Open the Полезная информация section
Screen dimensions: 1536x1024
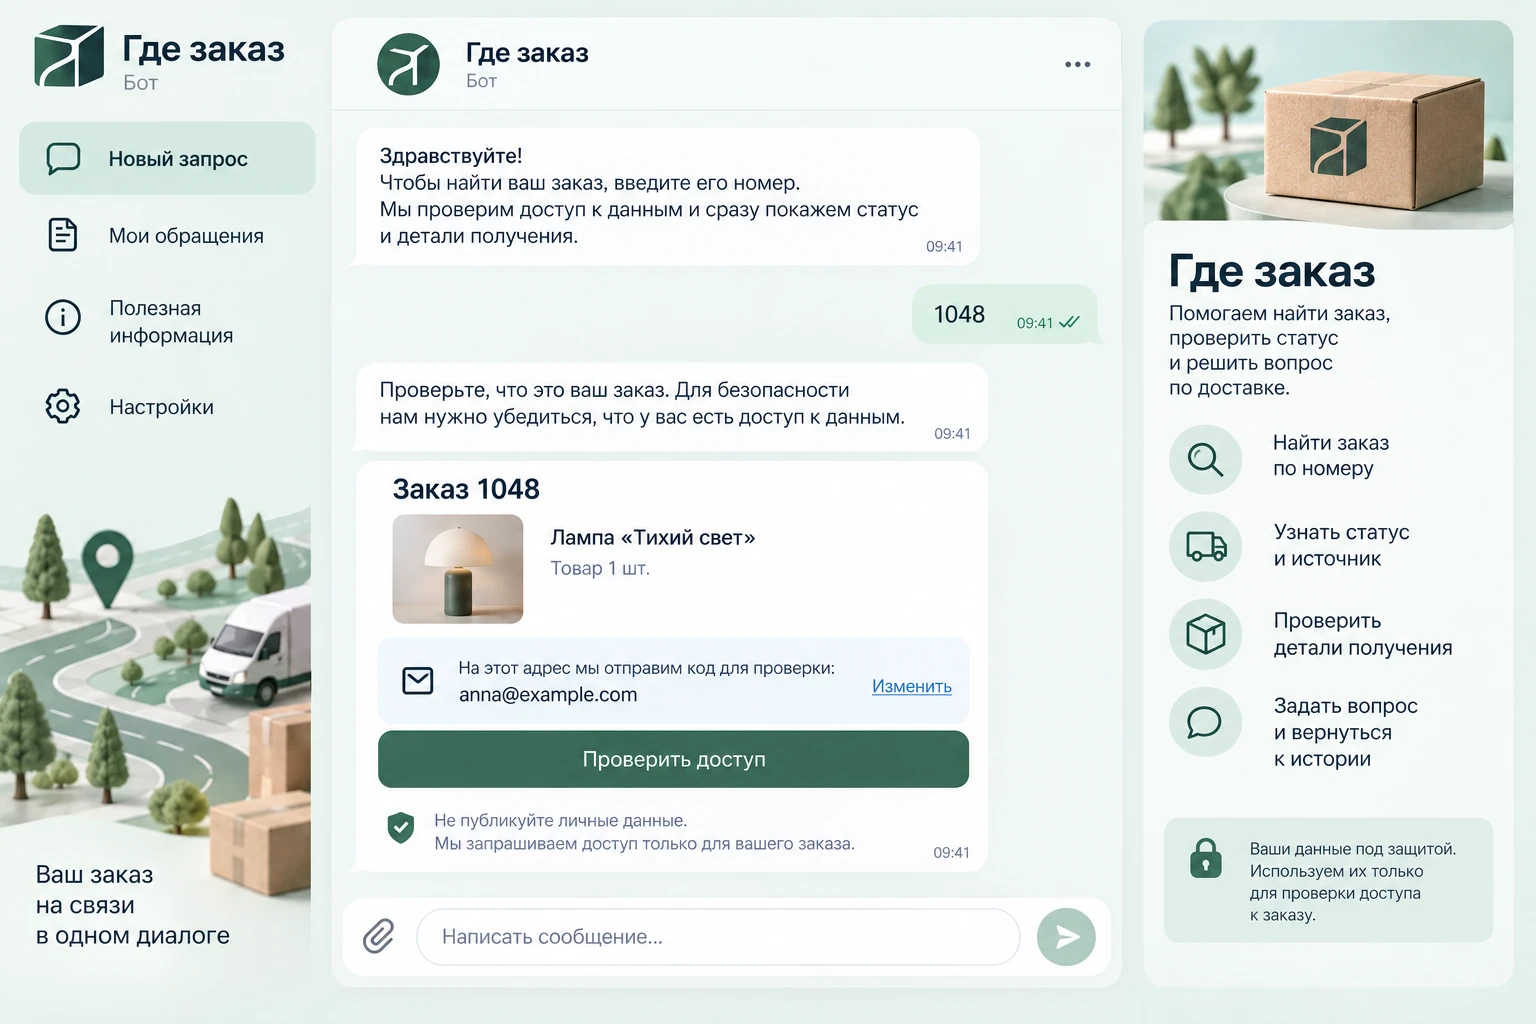(167, 321)
